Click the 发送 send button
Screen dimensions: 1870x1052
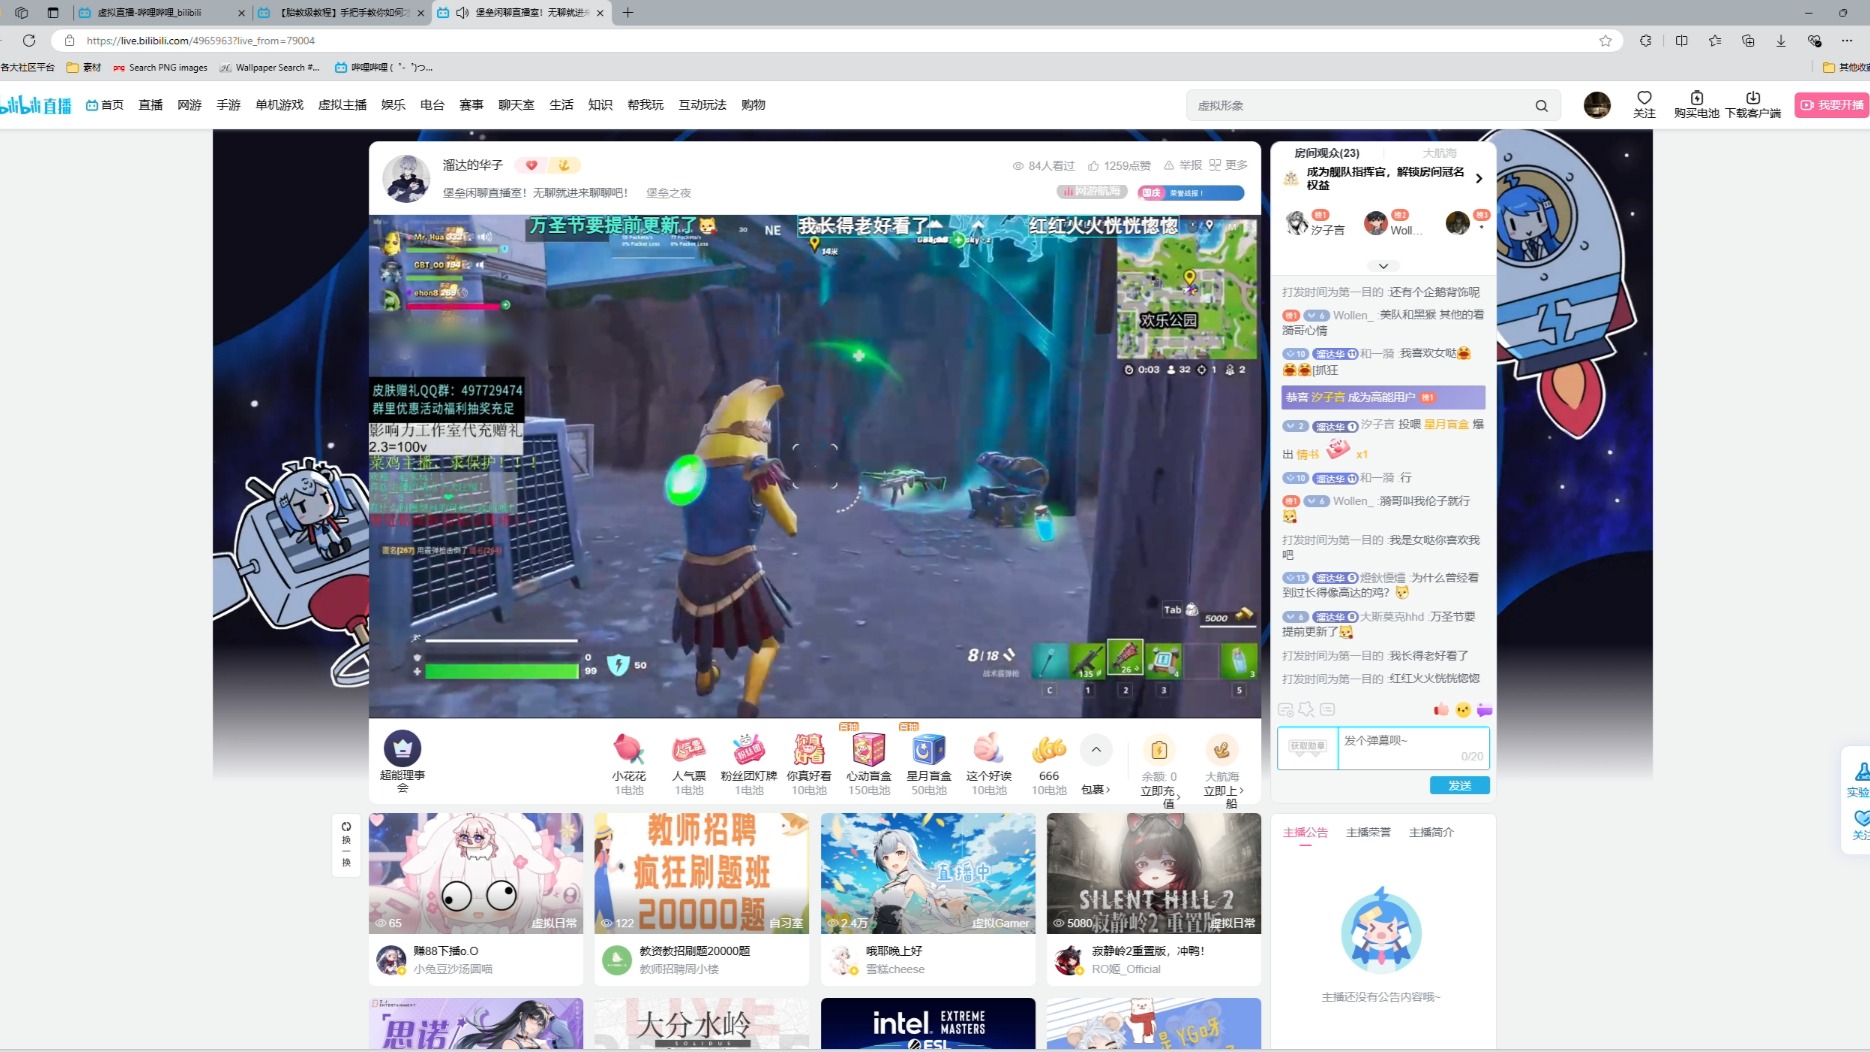[x=1459, y=785]
